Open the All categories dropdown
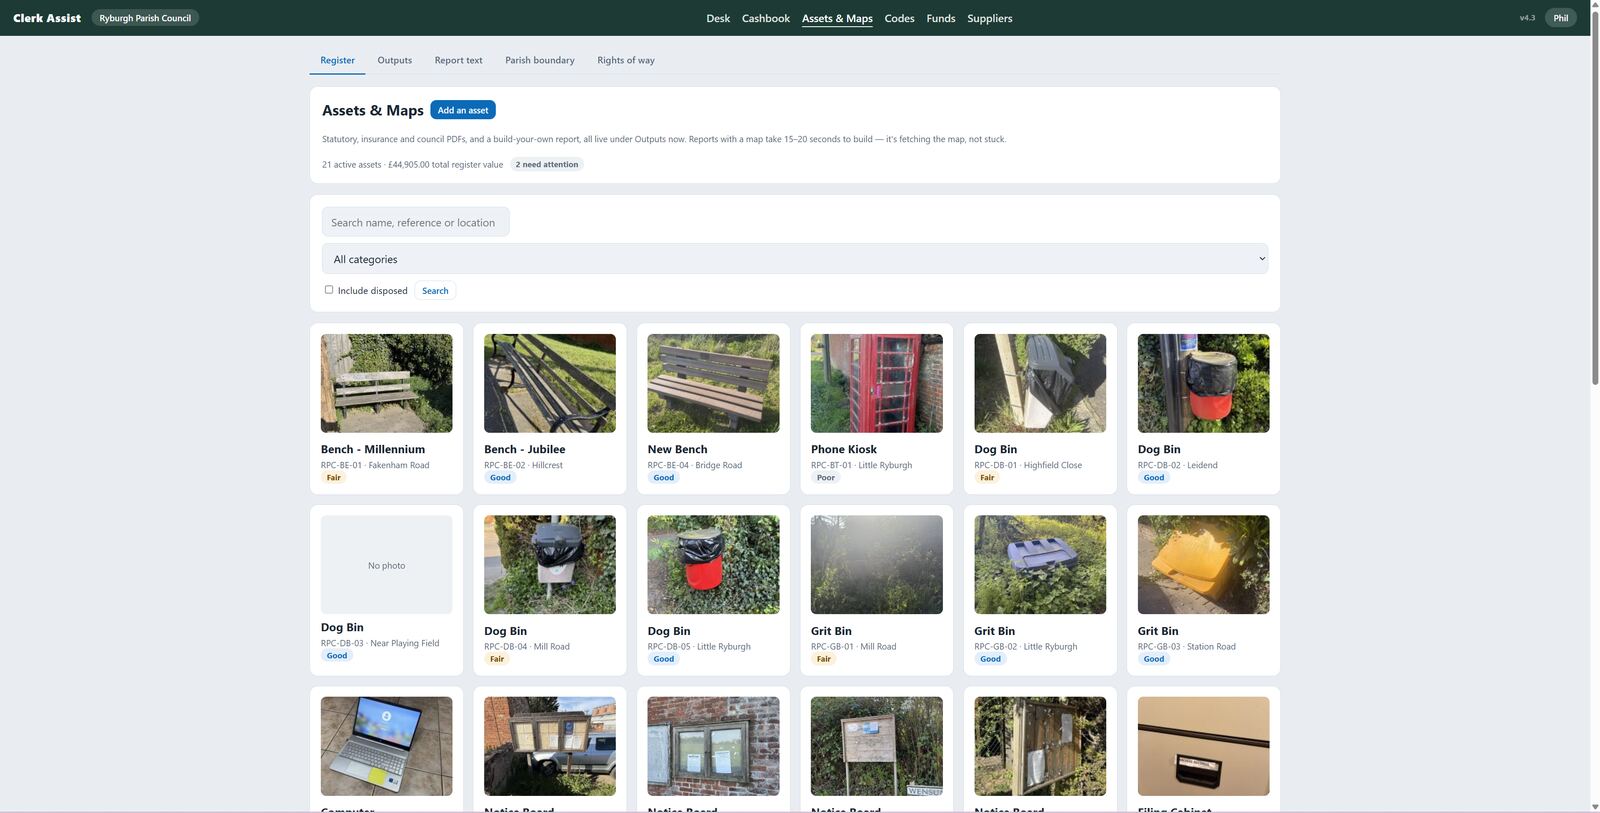This screenshot has height=813, width=1600. [x=795, y=259]
